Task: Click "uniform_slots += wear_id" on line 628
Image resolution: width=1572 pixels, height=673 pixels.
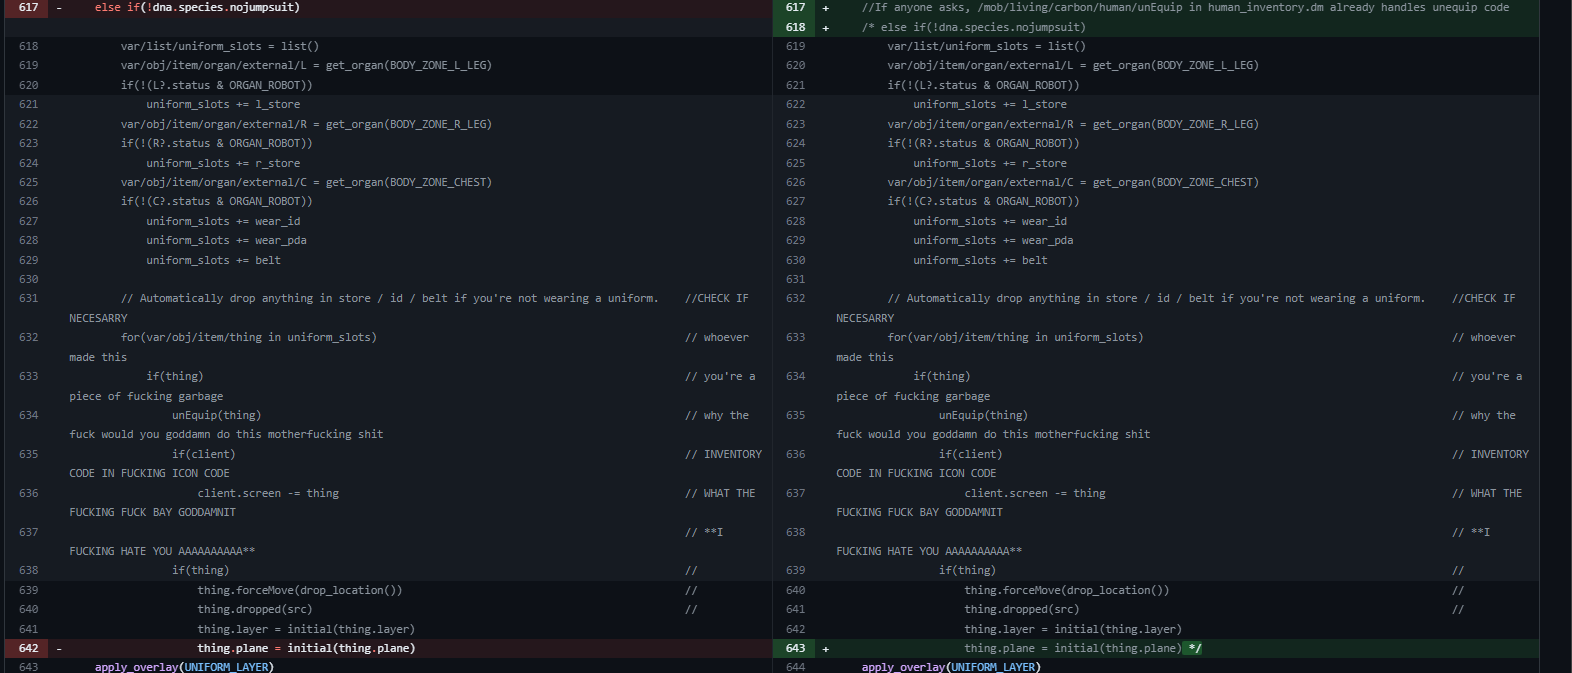Action: [x=990, y=221]
